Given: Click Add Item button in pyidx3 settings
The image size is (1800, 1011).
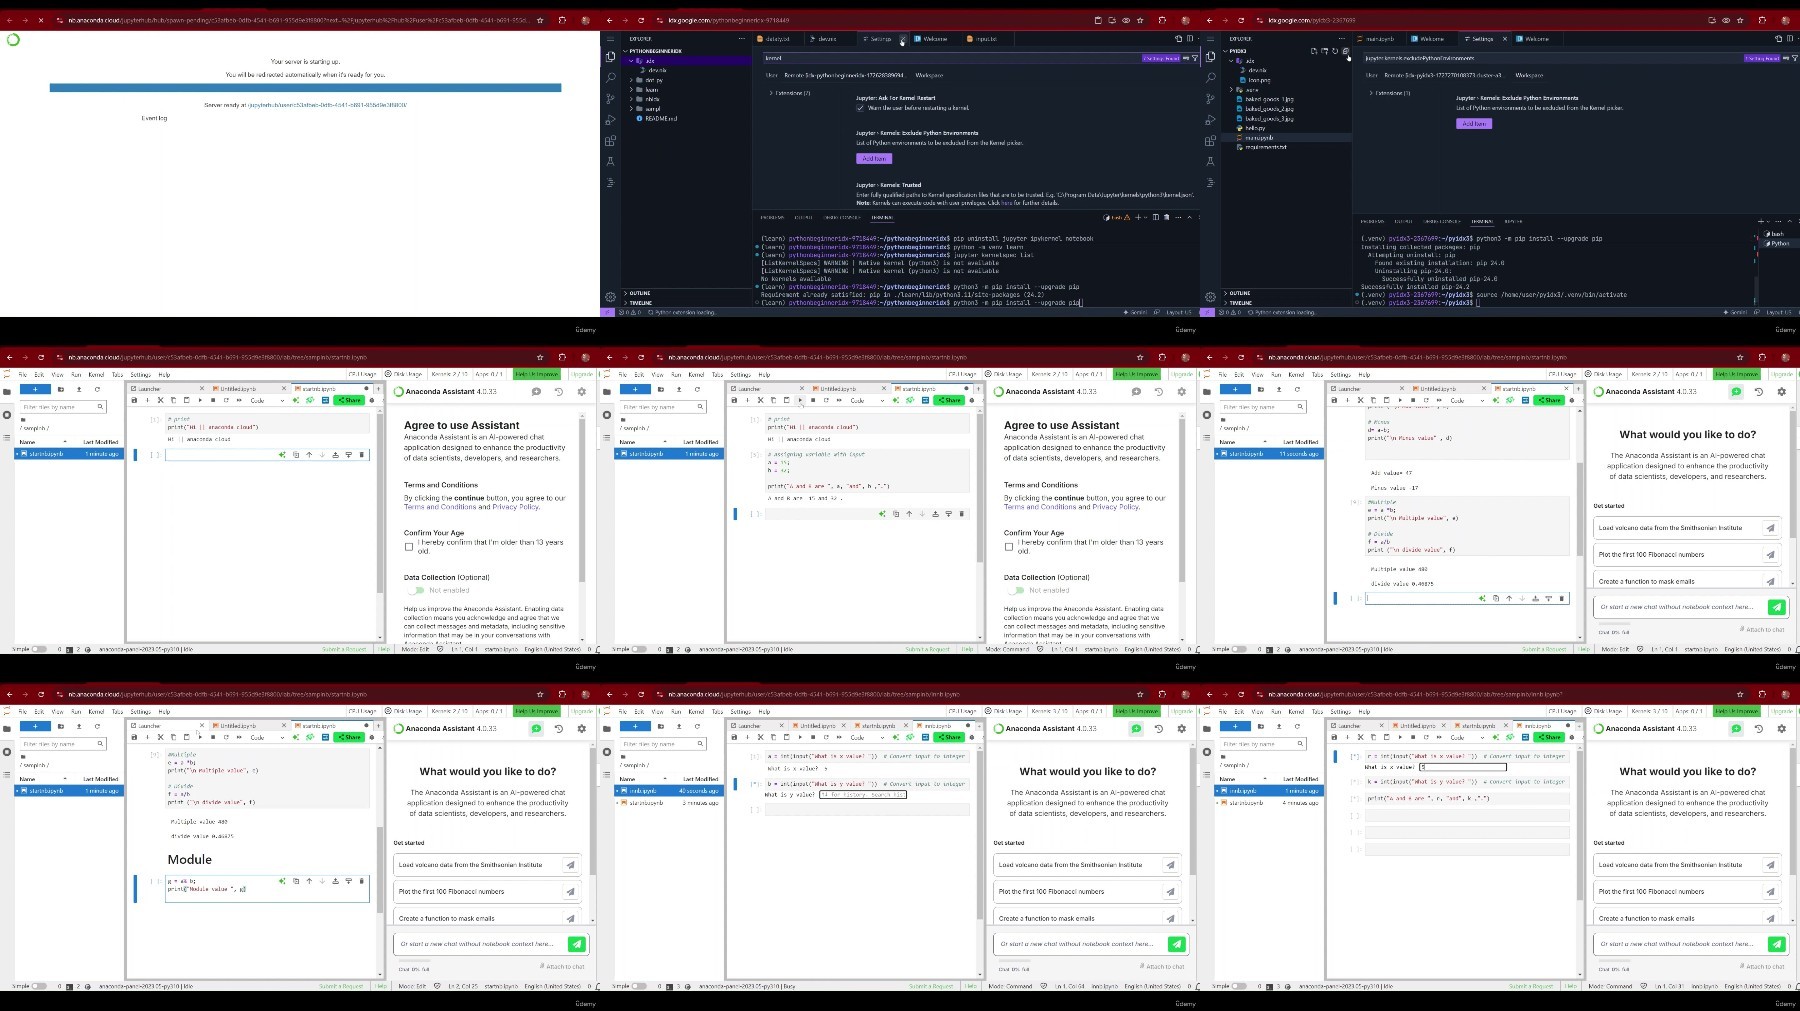Looking at the screenshot, I should [x=1473, y=123].
